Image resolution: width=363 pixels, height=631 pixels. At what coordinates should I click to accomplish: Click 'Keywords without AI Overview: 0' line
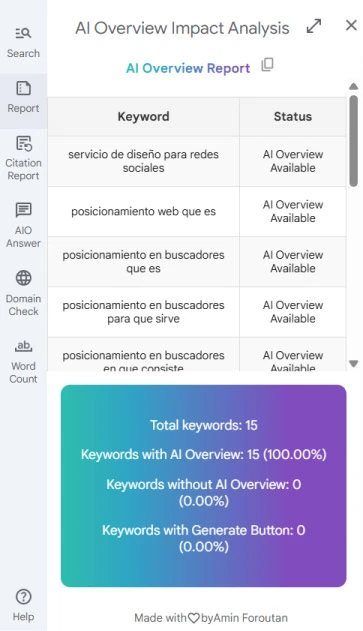[204, 492]
